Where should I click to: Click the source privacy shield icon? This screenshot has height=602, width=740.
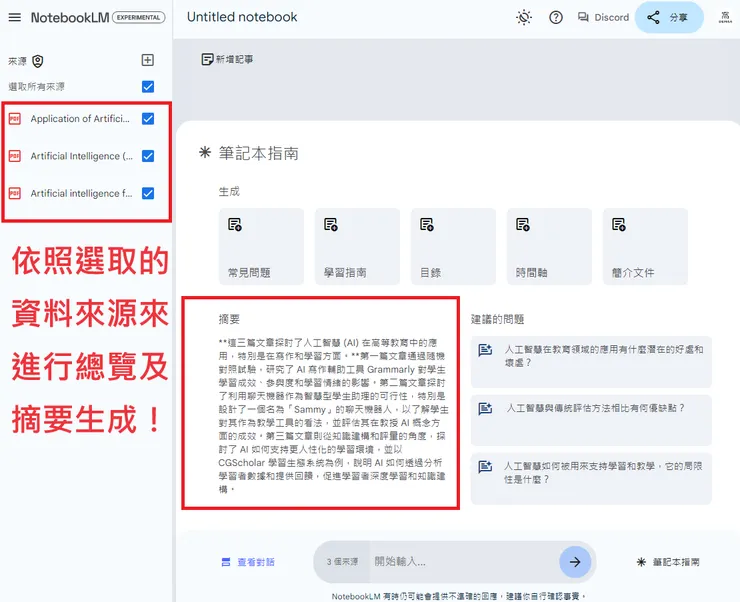(x=38, y=61)
